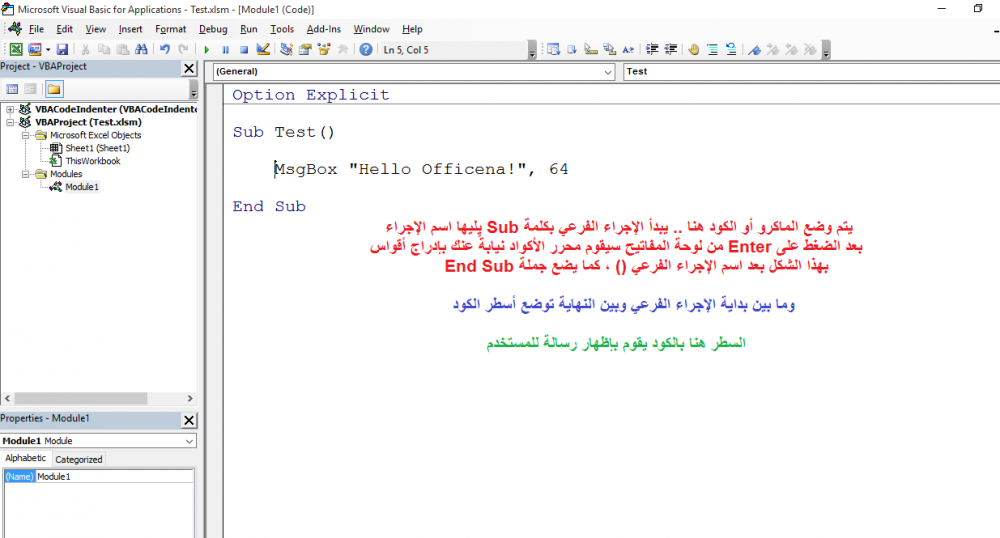Open the blue Help question mark icon
This screenshot has height=538, width=1000.
[x=365, y=50]
